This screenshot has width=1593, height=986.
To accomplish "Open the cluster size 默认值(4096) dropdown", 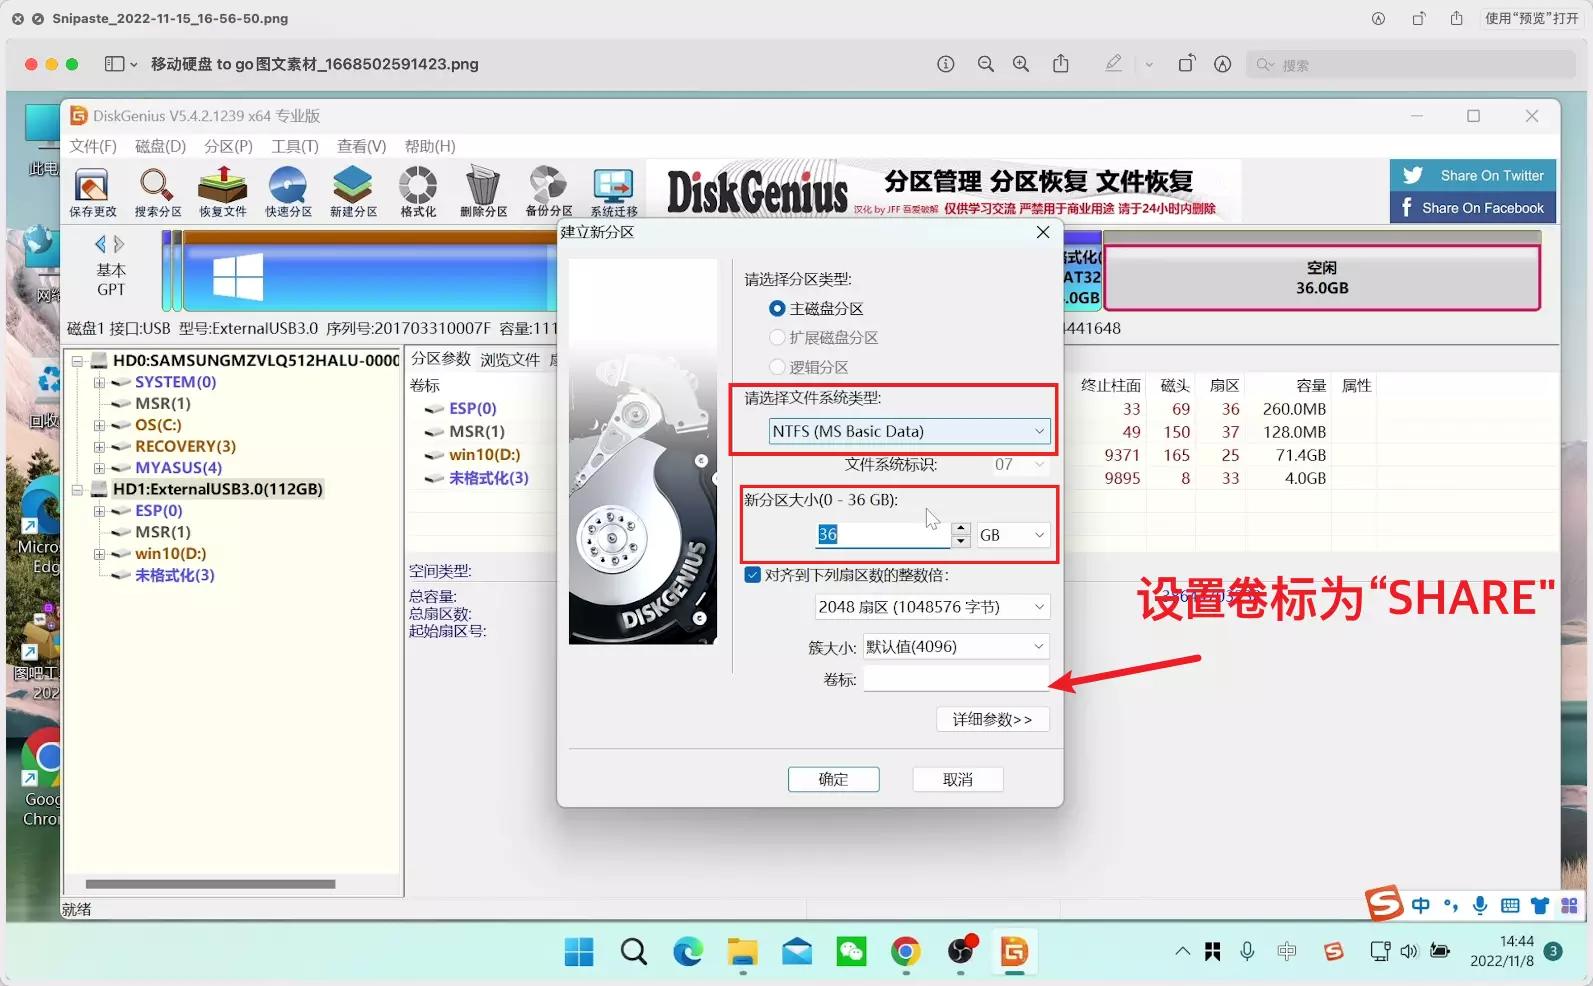I will pos(956,647).
